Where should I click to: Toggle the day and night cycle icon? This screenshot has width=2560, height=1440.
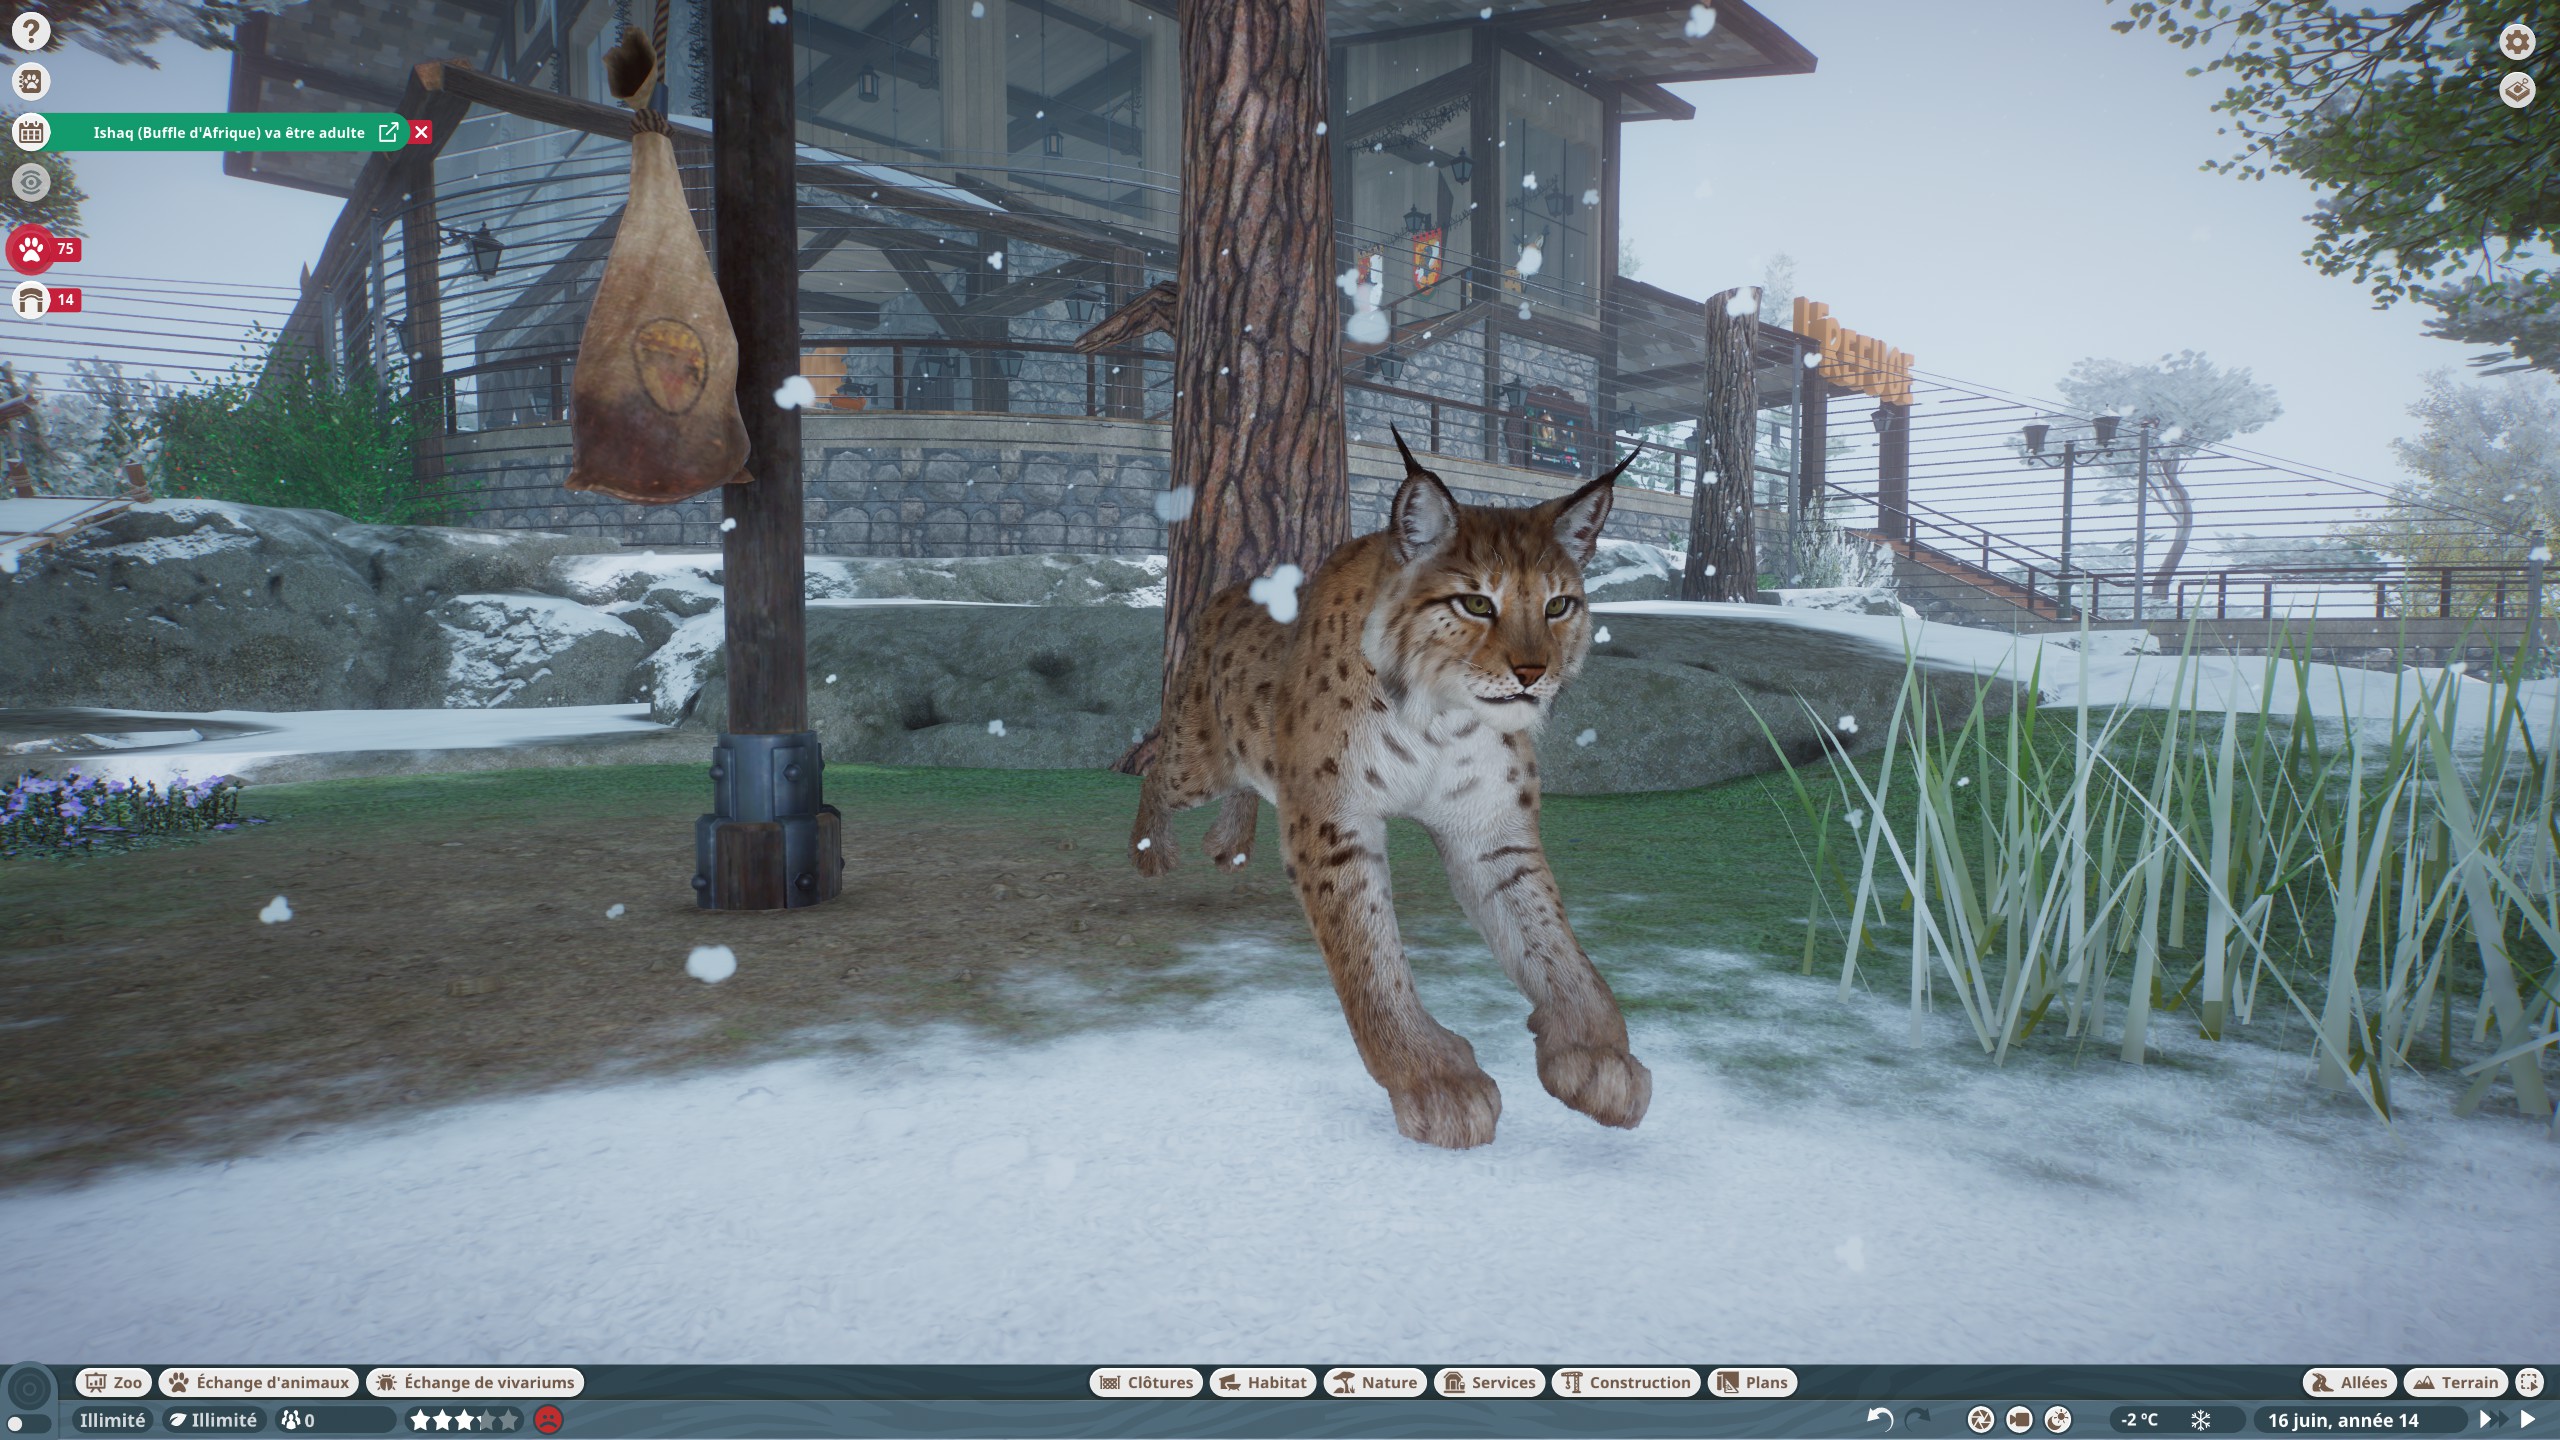(2057, 1419)
